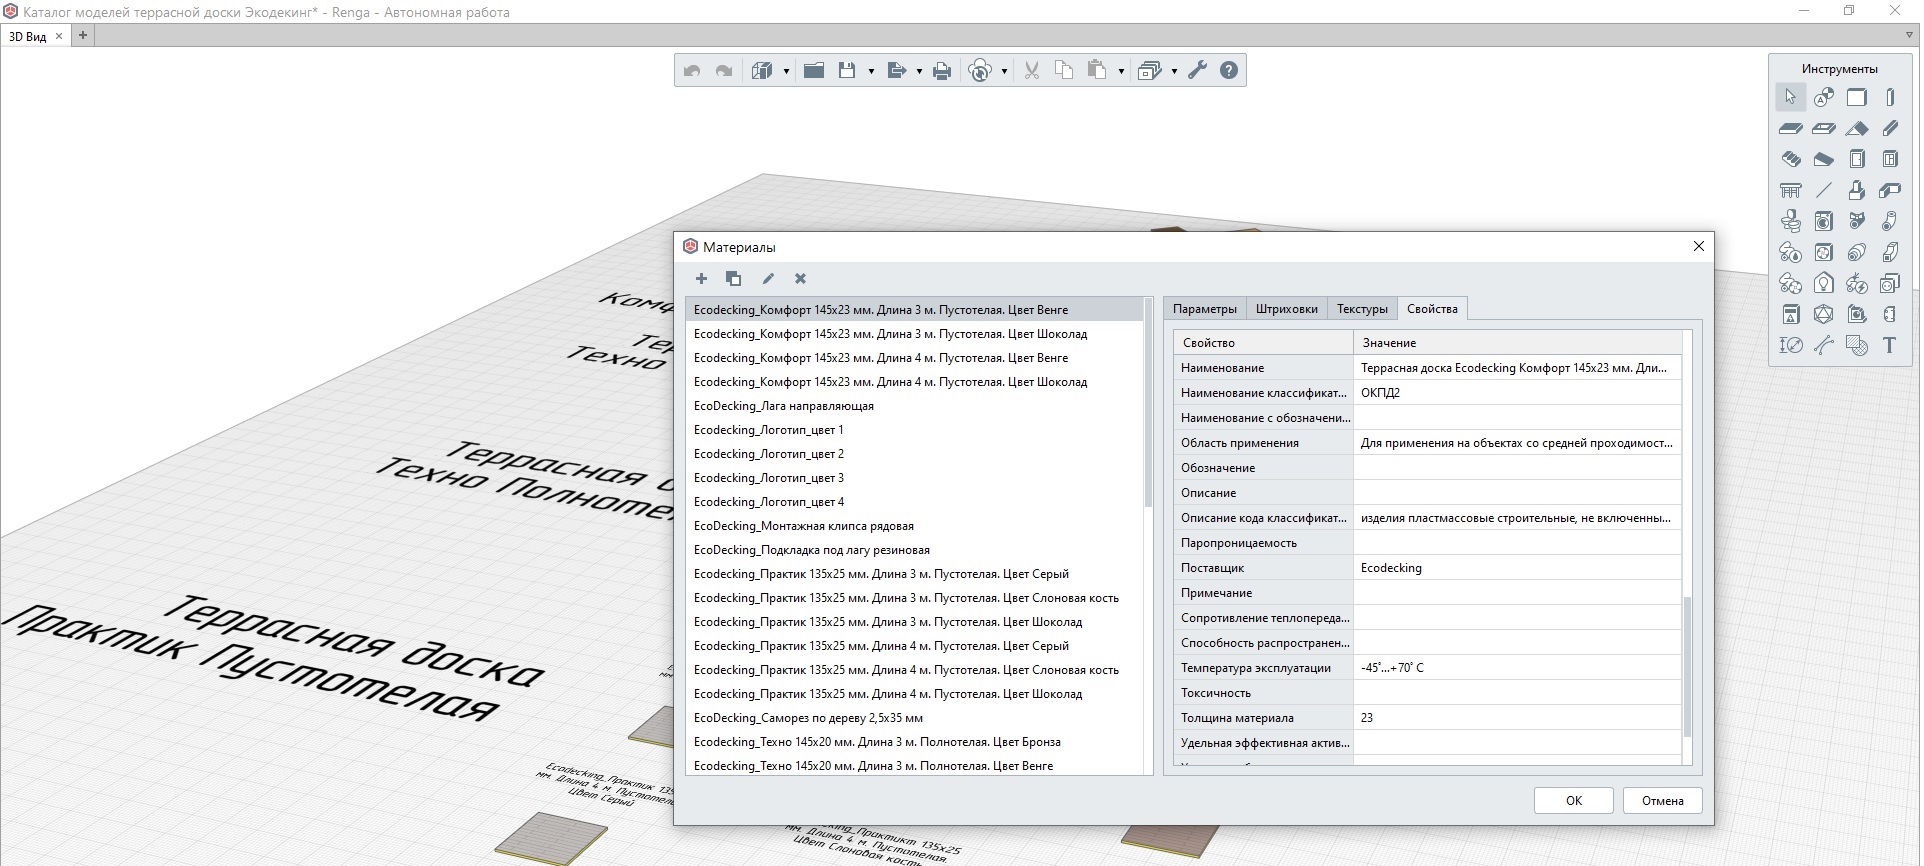Switch to the Штриховки tab
This screenshot has width=1924, height=866.
coord(1286,309)
